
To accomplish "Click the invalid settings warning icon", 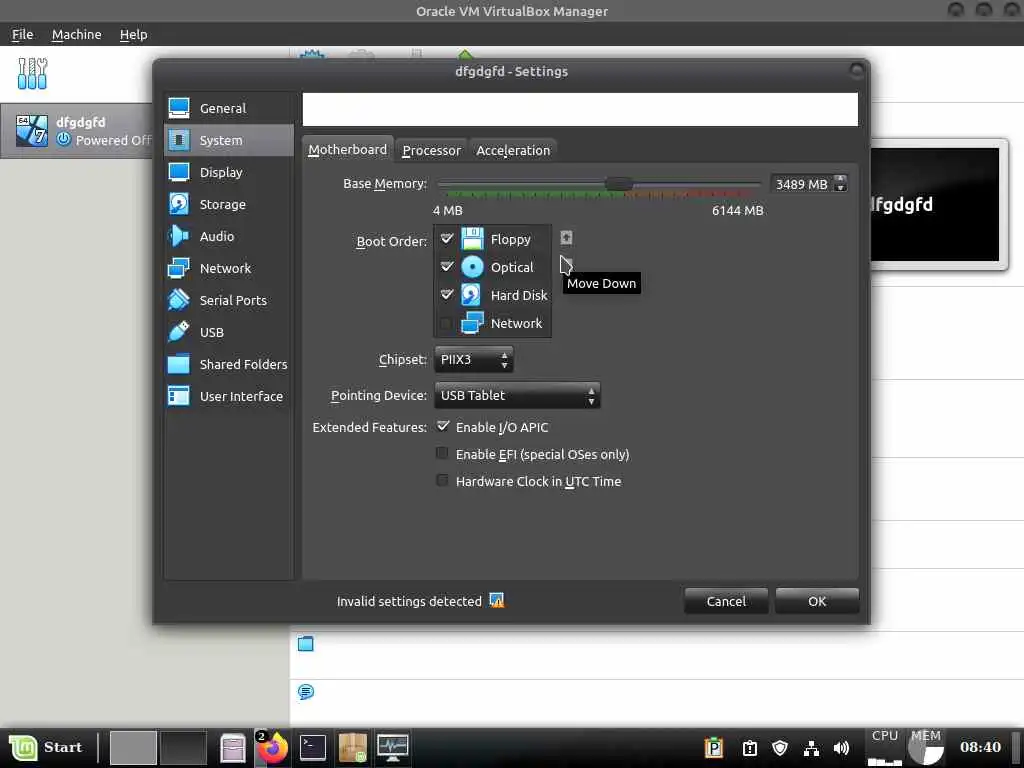I will tap(497, 600).
